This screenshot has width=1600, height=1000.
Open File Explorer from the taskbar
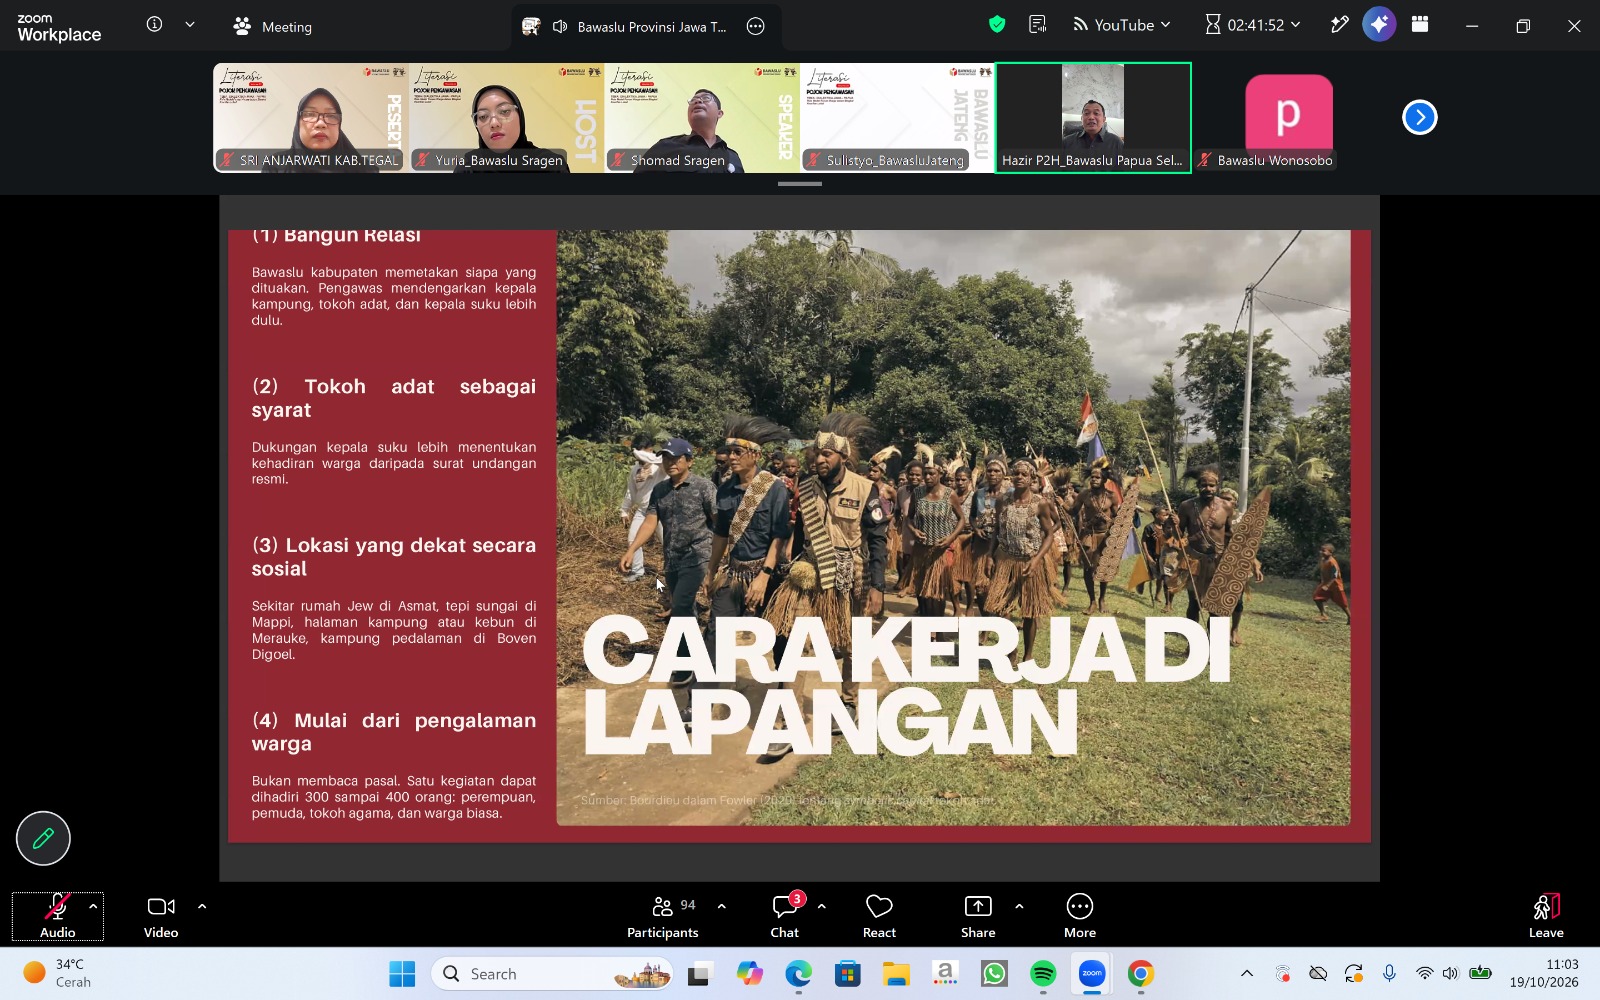tap(896, 974)
